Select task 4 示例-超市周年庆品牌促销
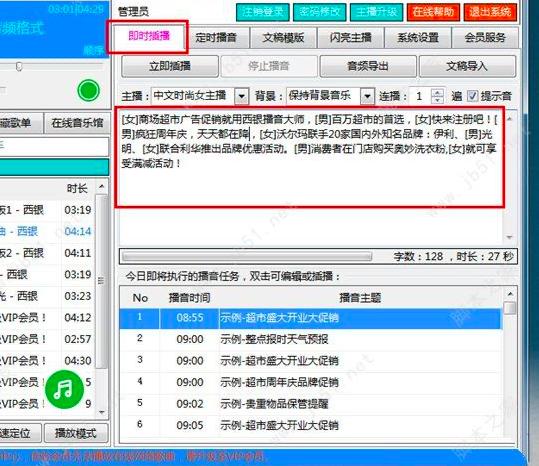This screenshot has height=466, width=539. 311,382
